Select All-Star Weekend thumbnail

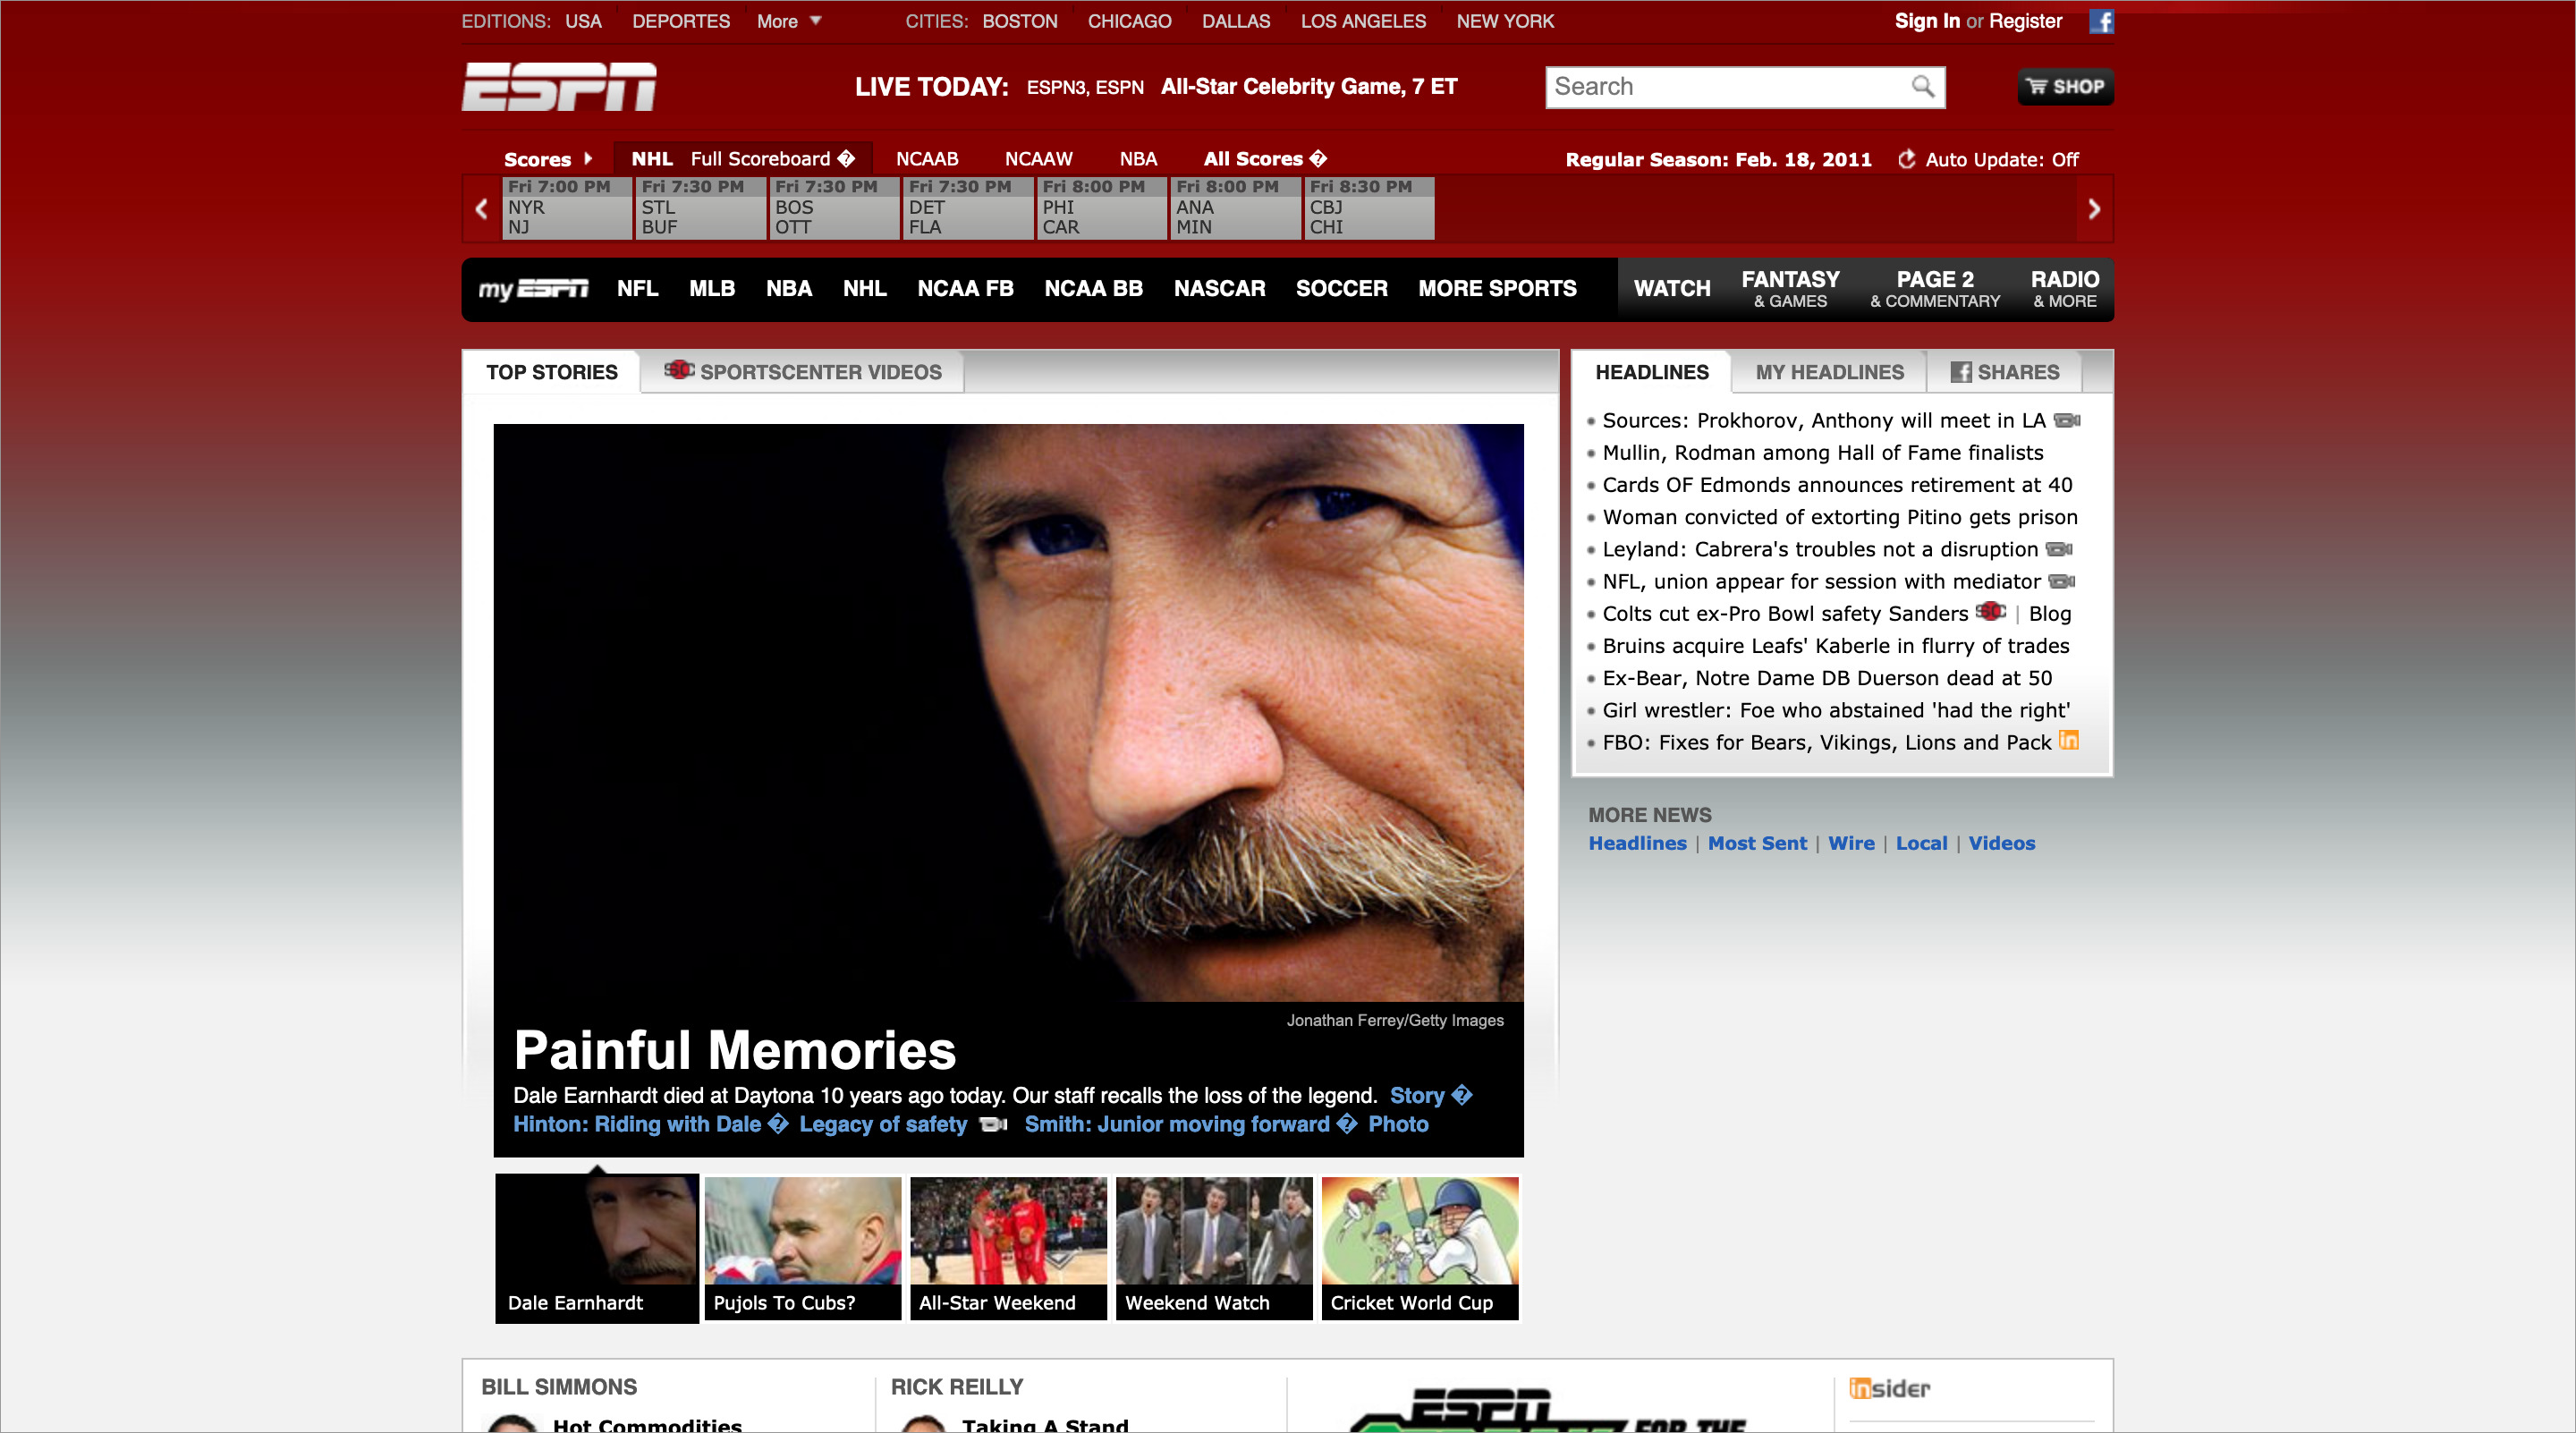(1008, 1248)
